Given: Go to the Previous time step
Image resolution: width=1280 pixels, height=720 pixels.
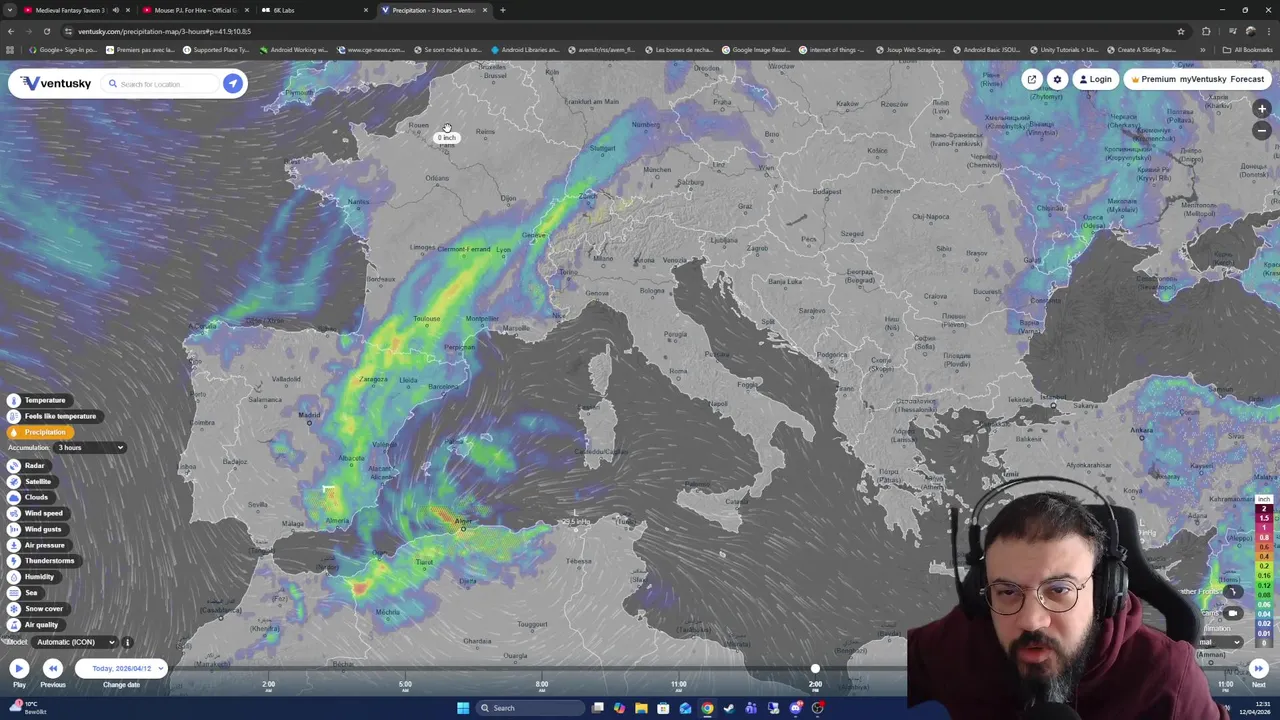Looking at the screenshot, I should [x=53, y=668].
